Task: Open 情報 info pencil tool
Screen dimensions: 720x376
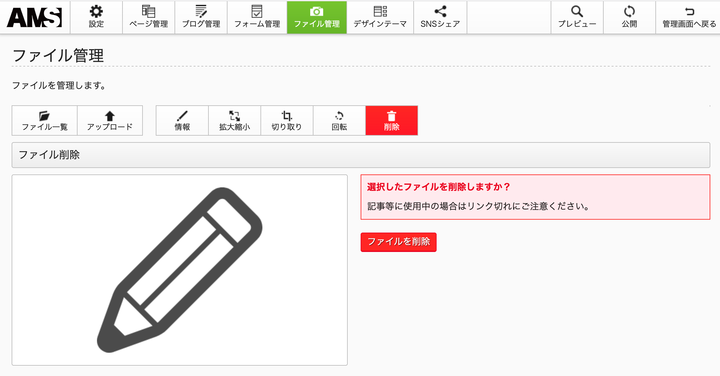Action: 182,121
